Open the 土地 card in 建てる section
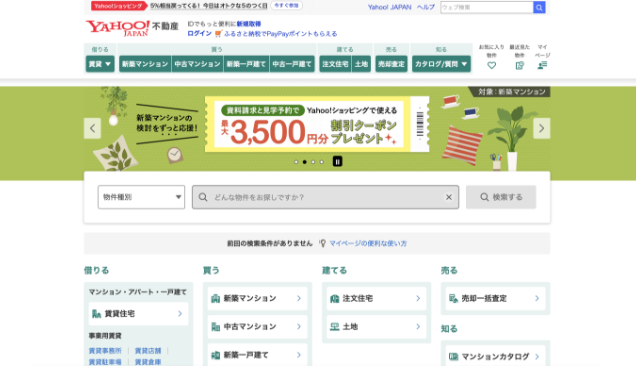 pos(376,327)
